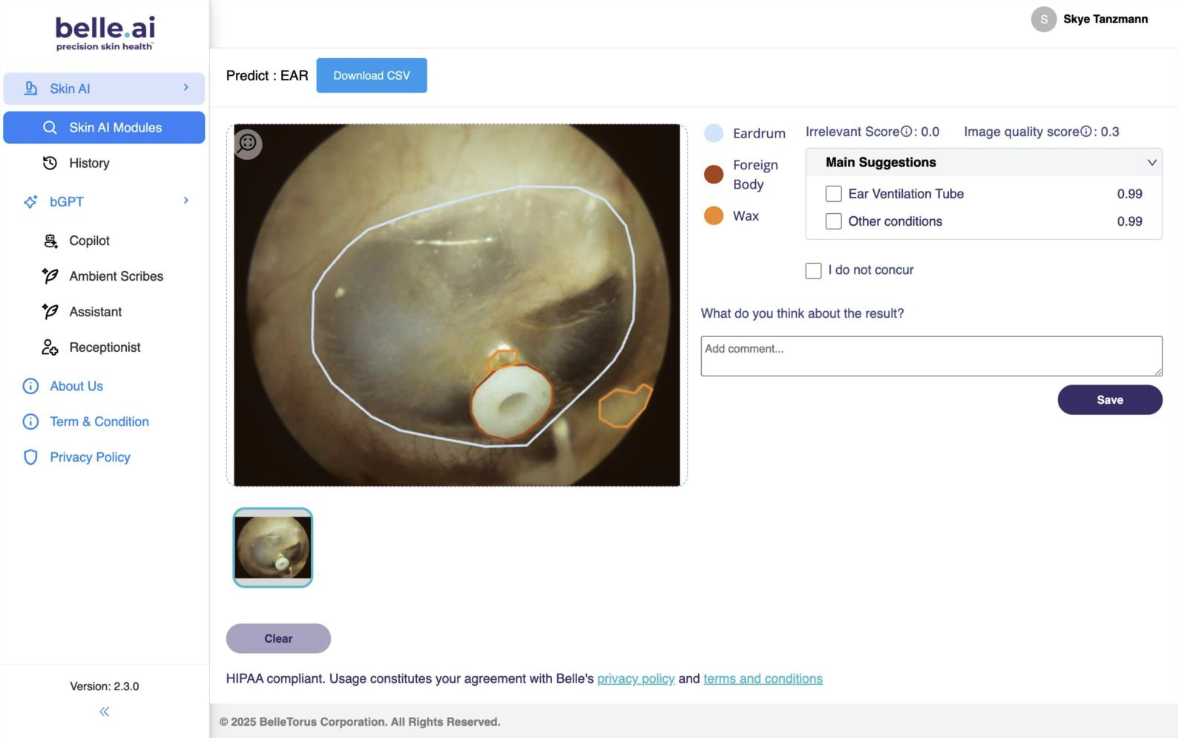Expand the Skin AI menu arrow
This screenshot has width=1178, height=738.
point(186,88)
